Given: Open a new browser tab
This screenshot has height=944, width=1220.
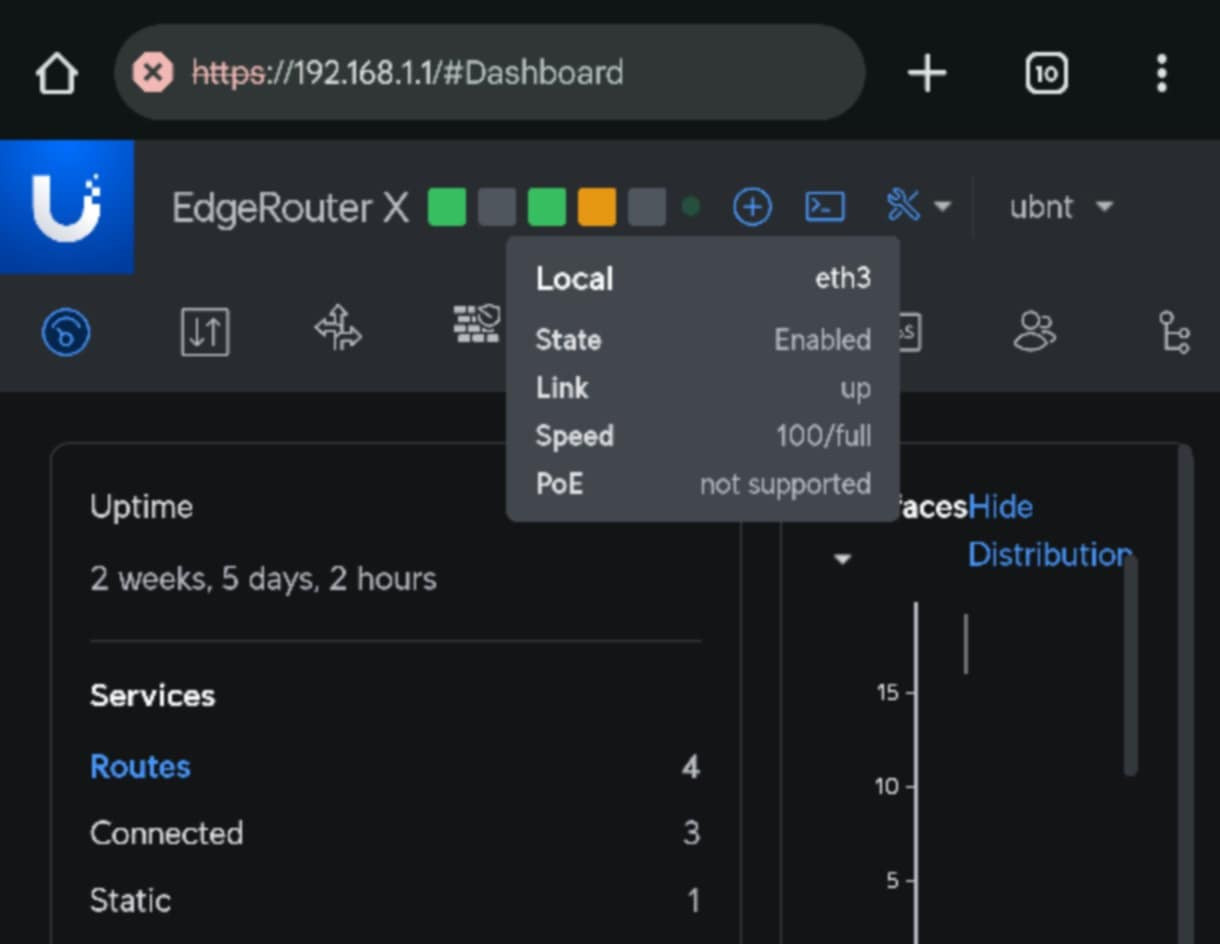Looking at the screenshot, I should pyautogui.click(x=927, y=73).
